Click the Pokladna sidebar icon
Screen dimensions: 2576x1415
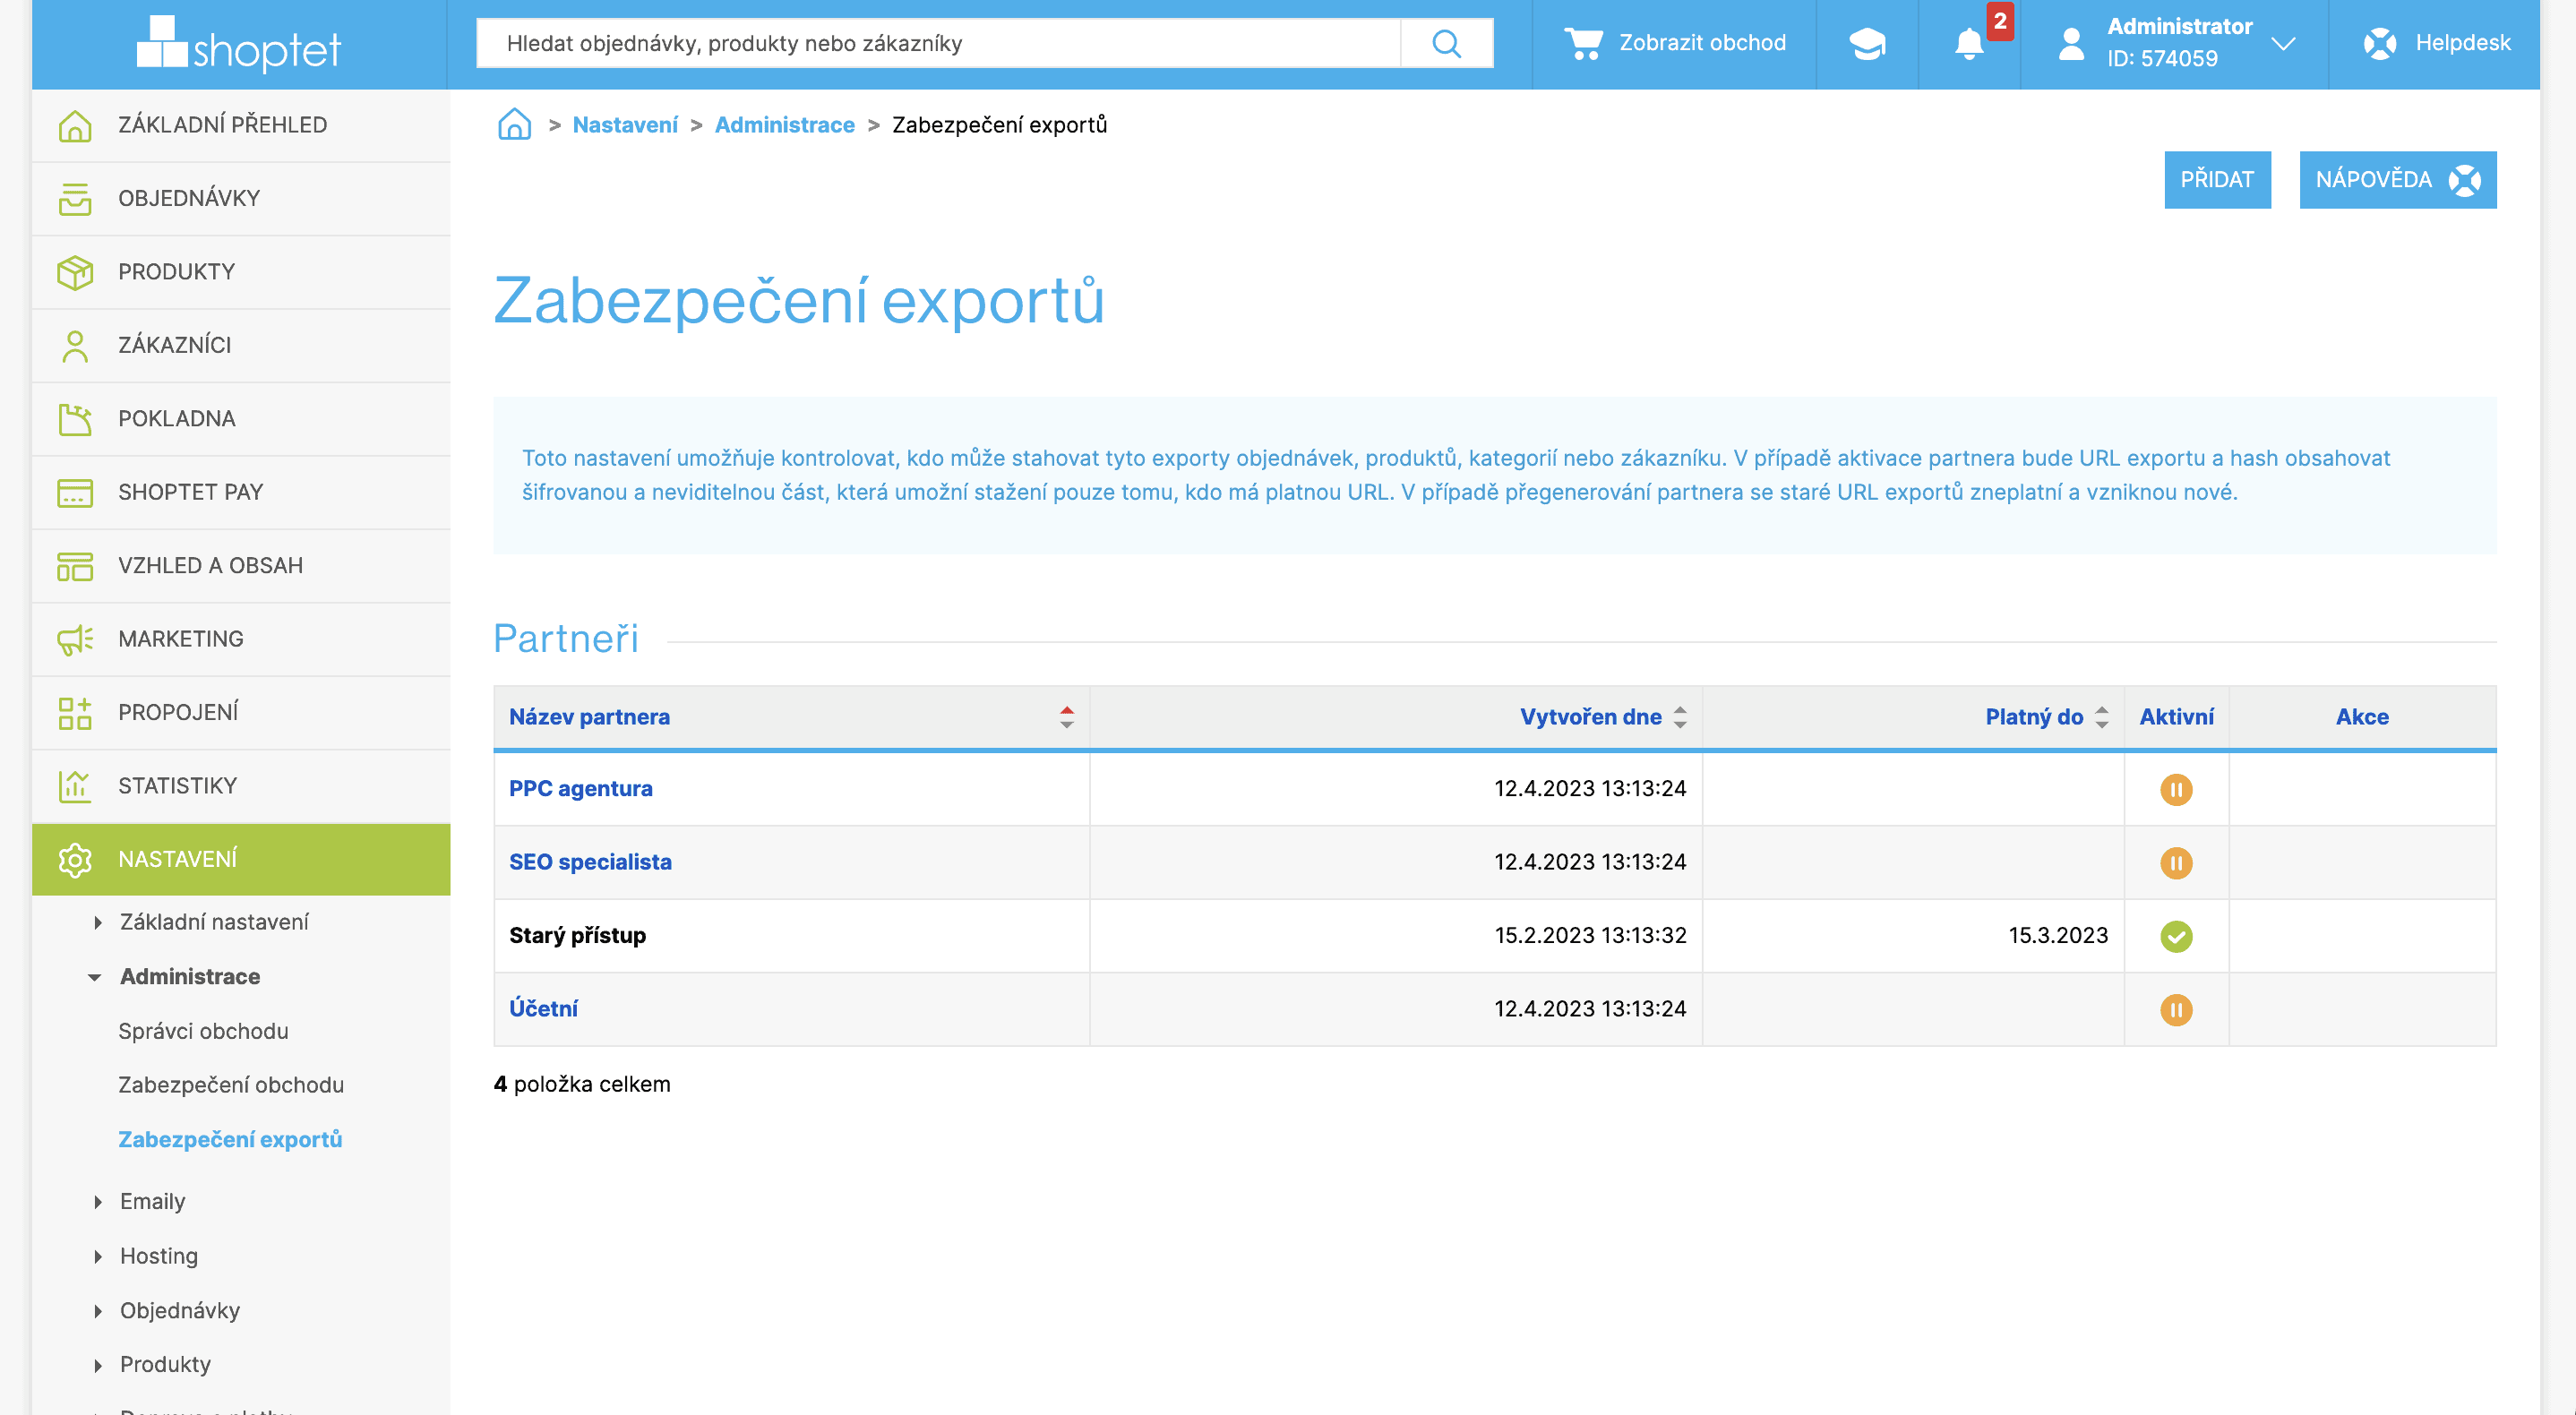pos(75,419)
